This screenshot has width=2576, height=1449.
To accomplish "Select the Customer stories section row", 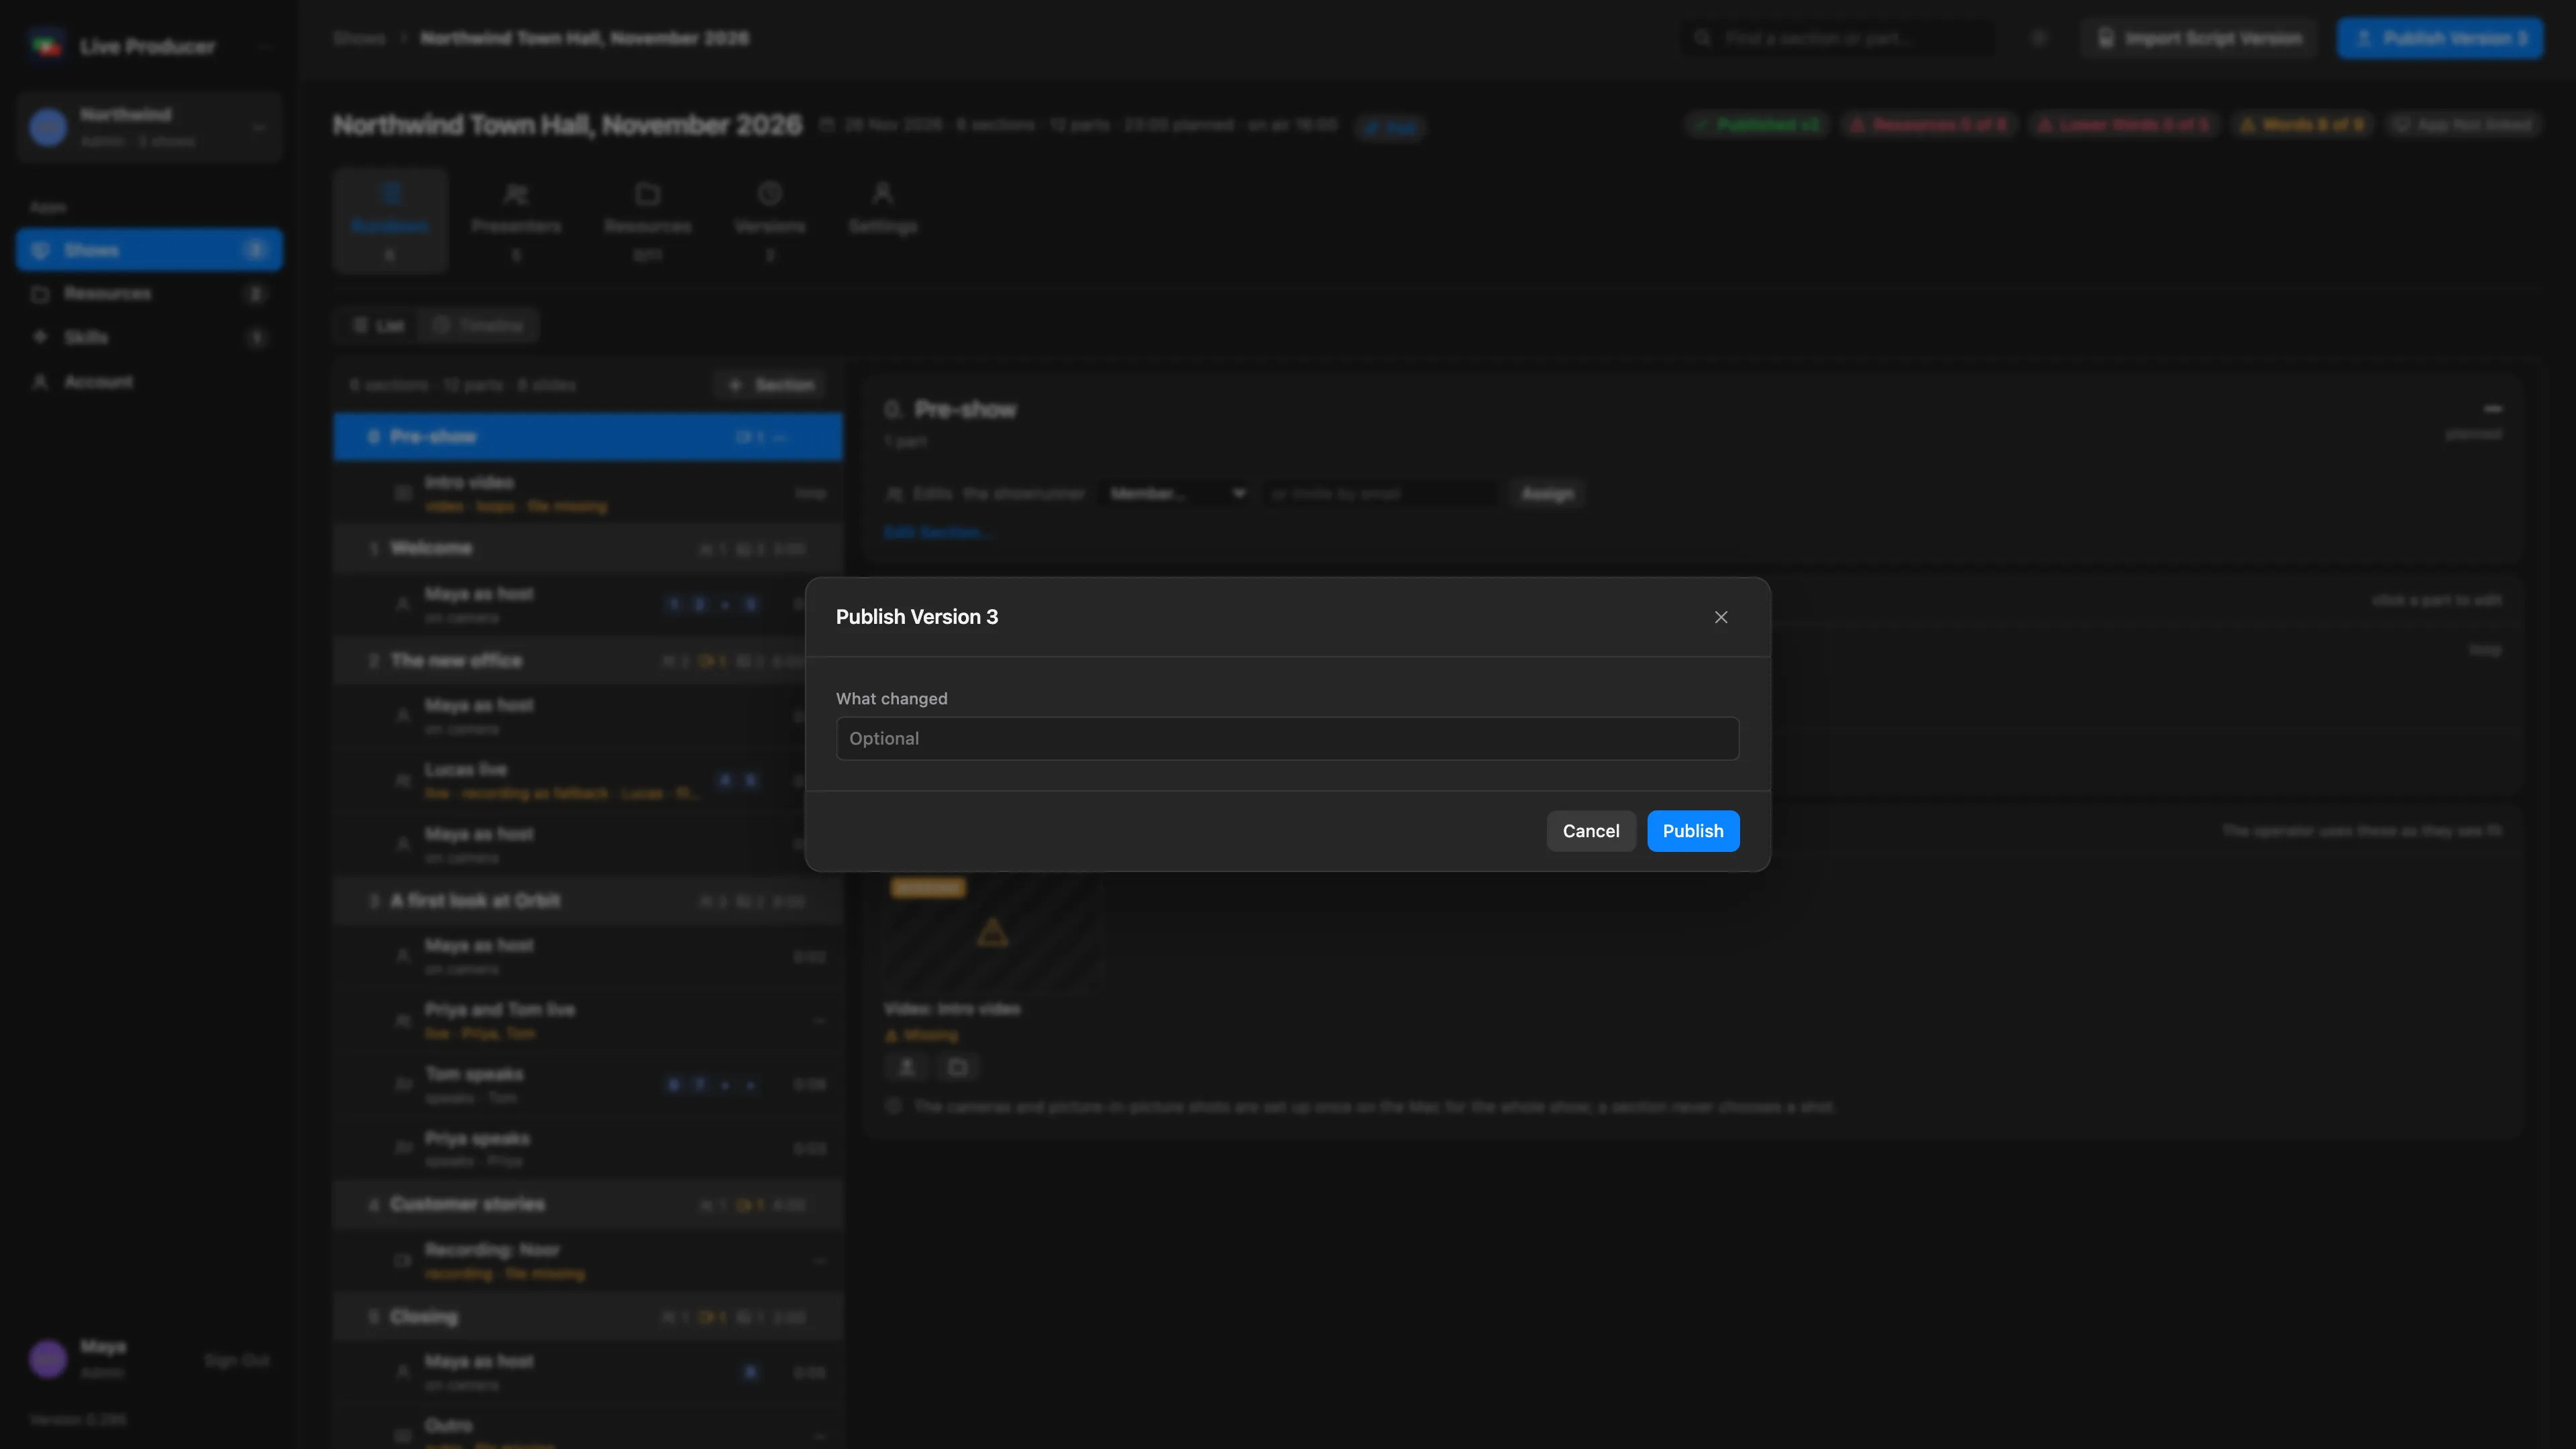I will pos(588,1205).
